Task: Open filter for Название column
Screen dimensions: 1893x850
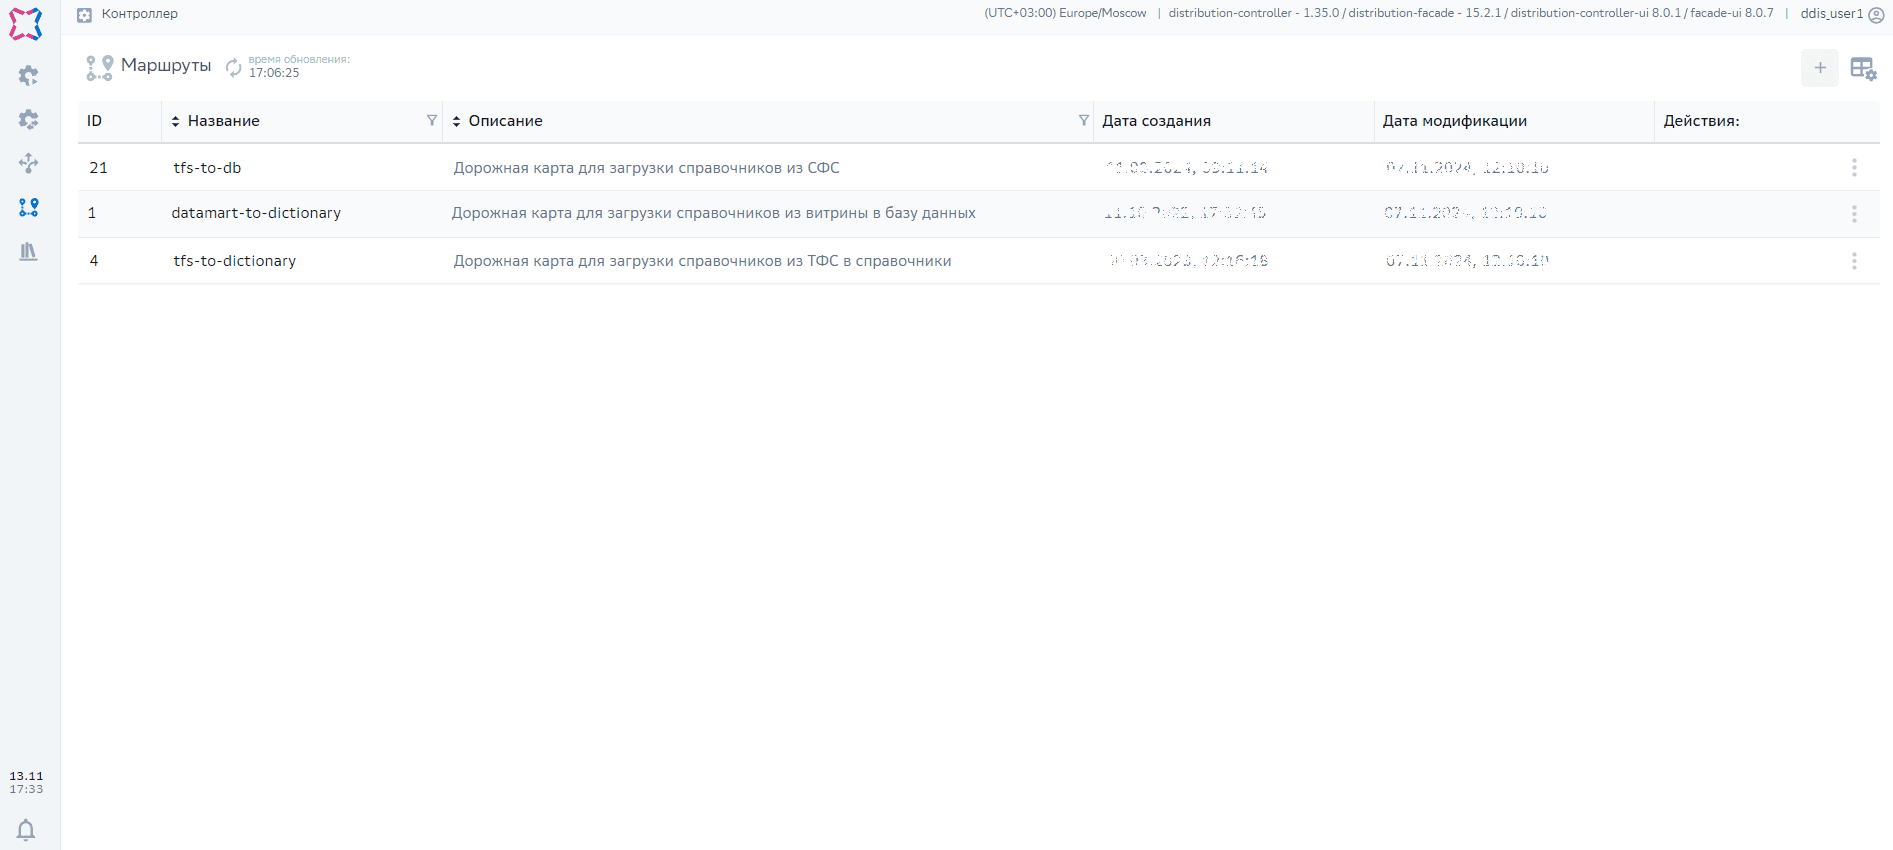Action: coord(432,120)
